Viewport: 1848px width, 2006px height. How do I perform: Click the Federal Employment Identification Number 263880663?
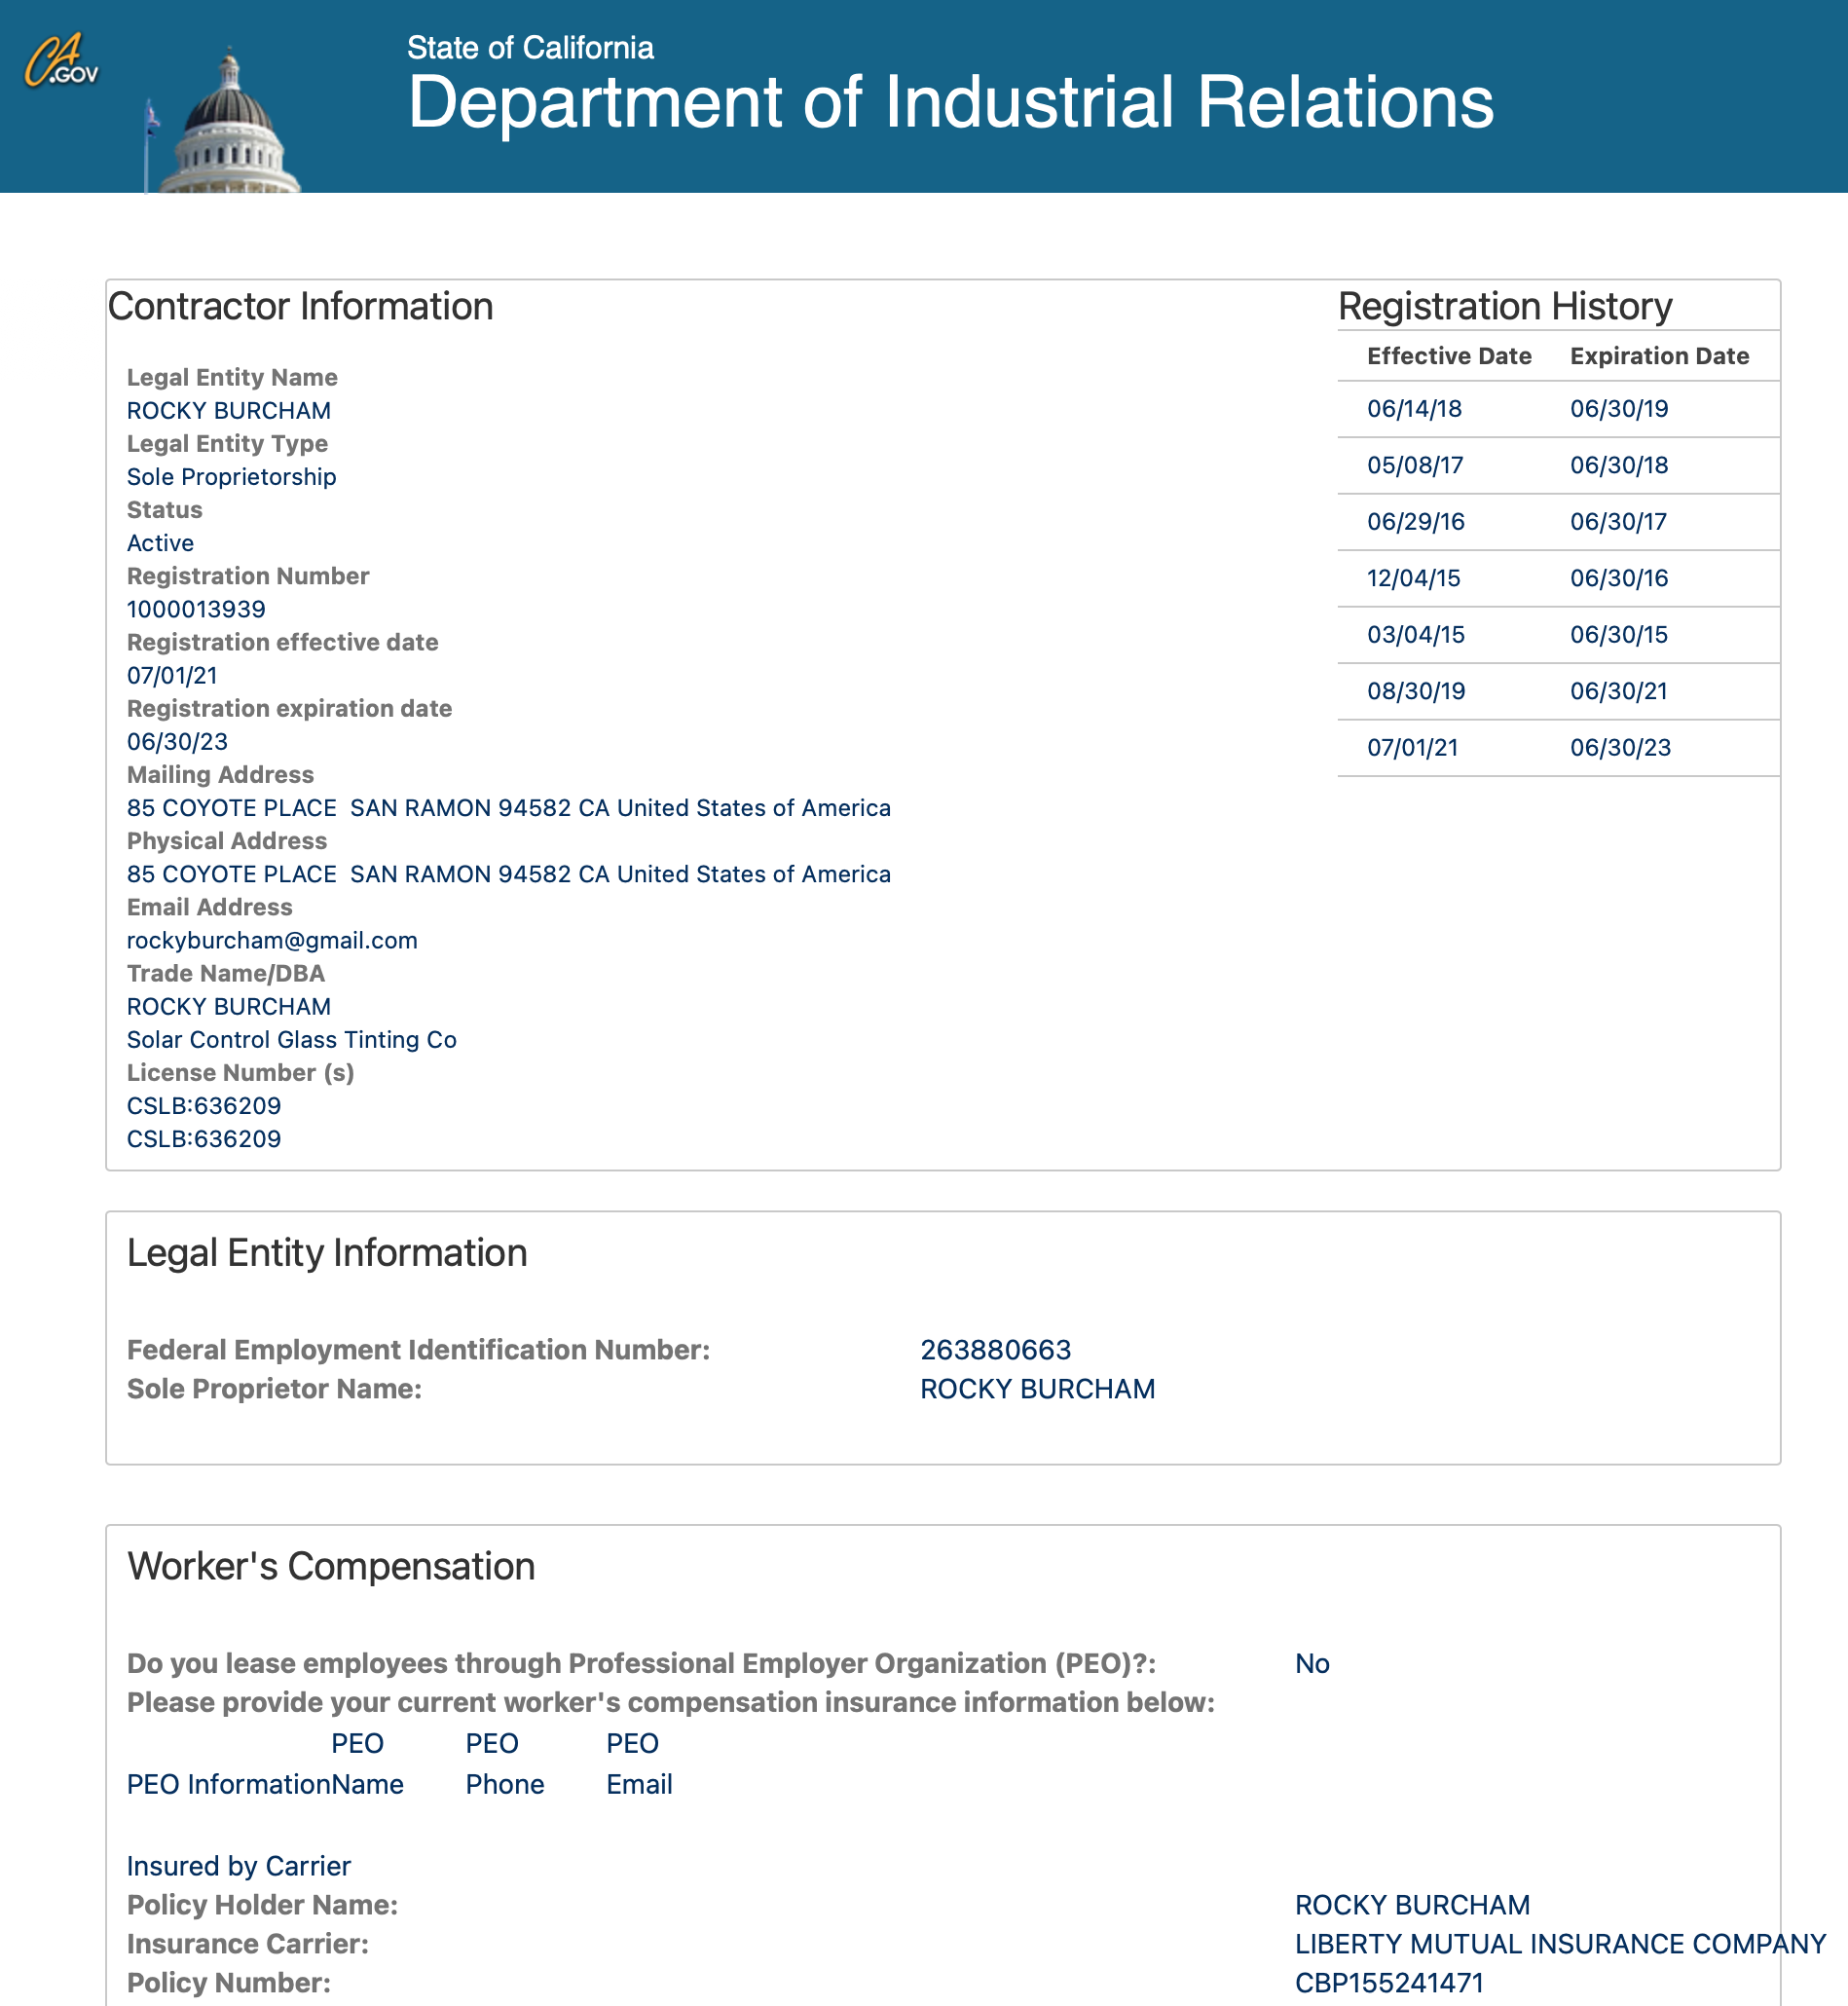[x=995, y=1350]
